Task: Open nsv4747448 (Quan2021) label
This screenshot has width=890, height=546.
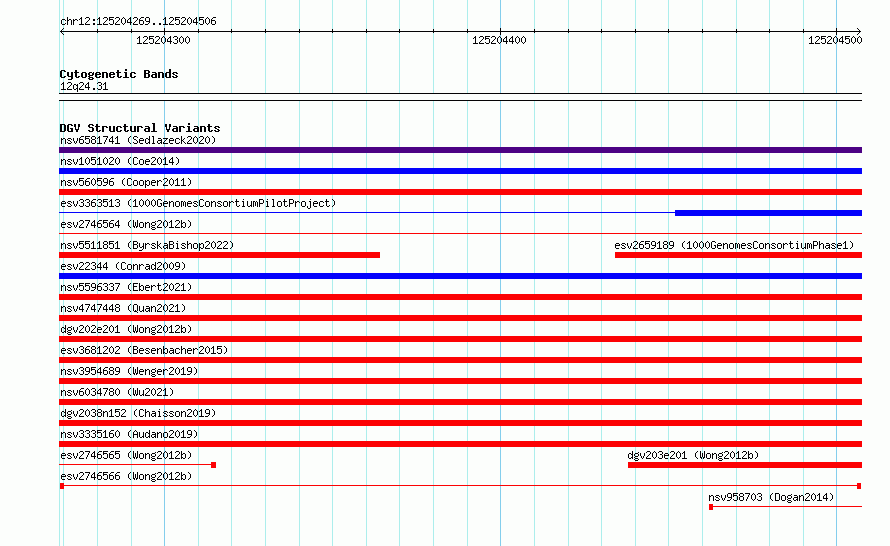Action: pos(123,308)
